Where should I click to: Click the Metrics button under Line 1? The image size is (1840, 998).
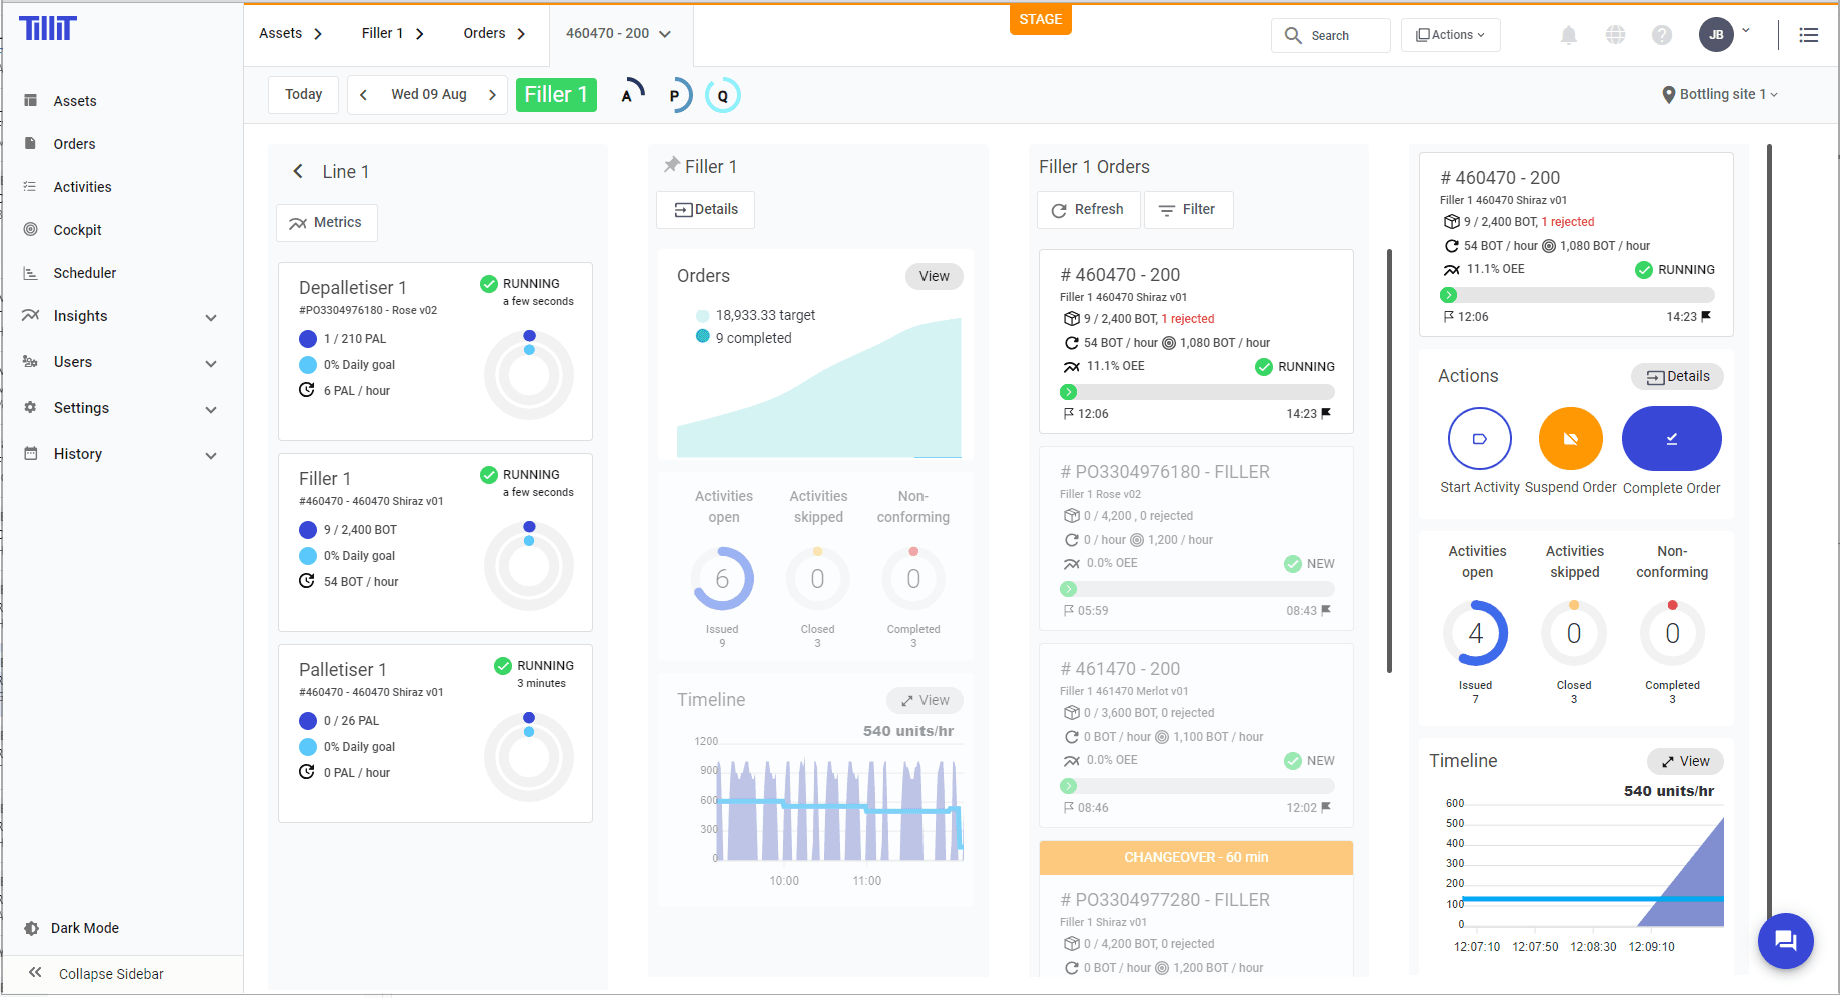[326, 222]
